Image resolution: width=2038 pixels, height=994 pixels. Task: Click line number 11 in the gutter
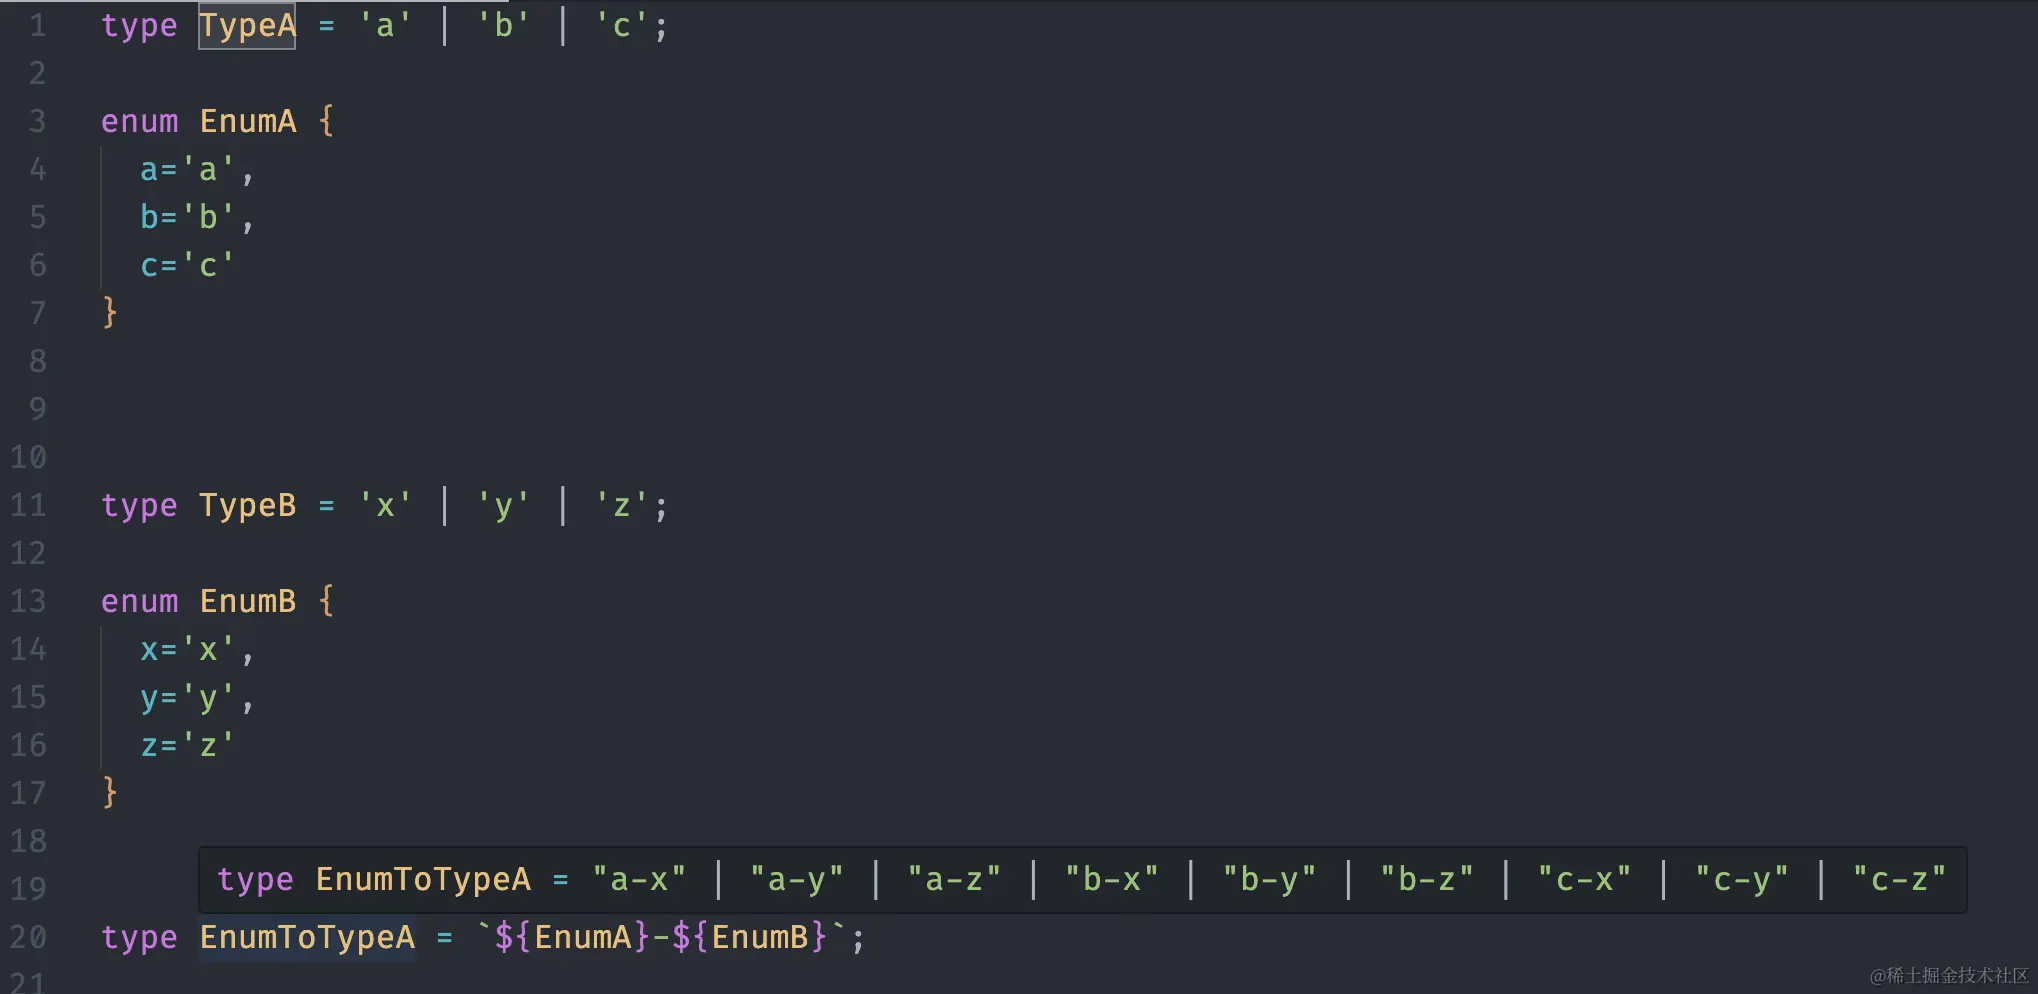[28, 506]
